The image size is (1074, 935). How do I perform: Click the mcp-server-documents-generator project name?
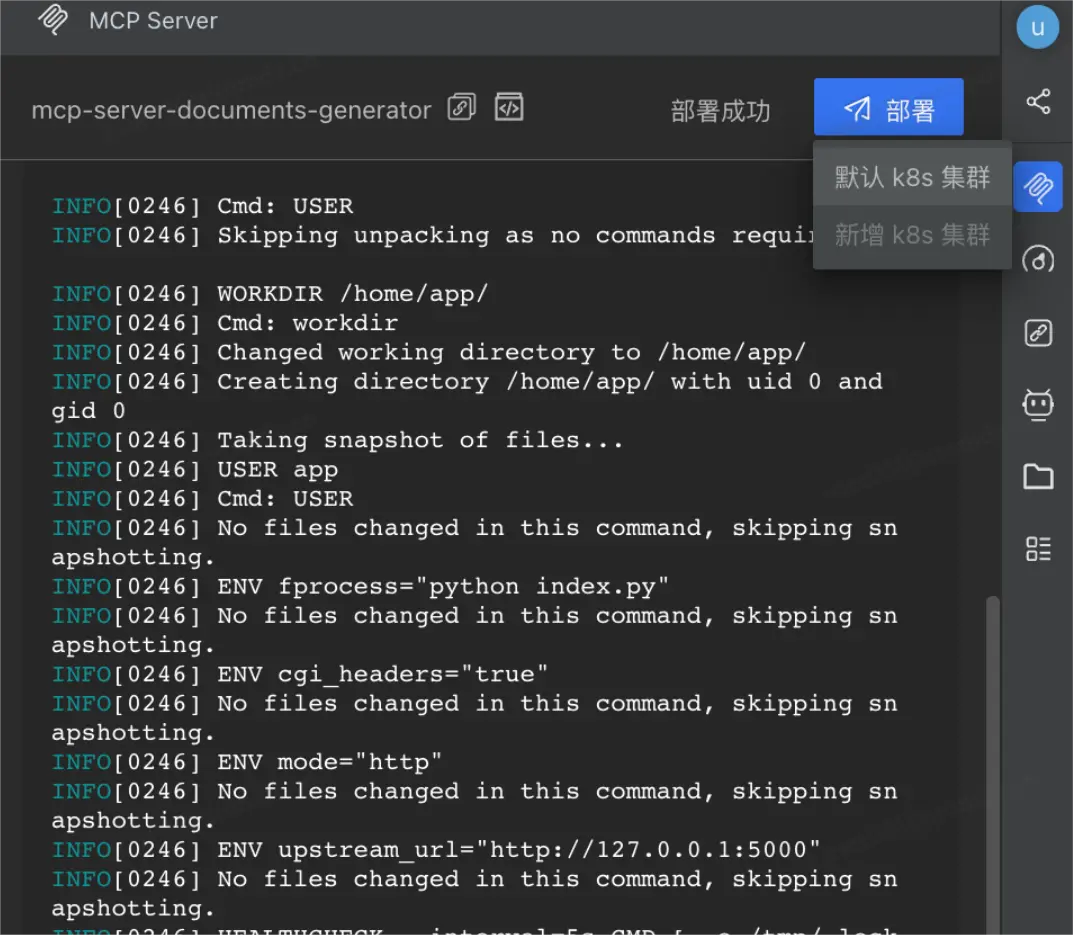(x=232, y=110)
